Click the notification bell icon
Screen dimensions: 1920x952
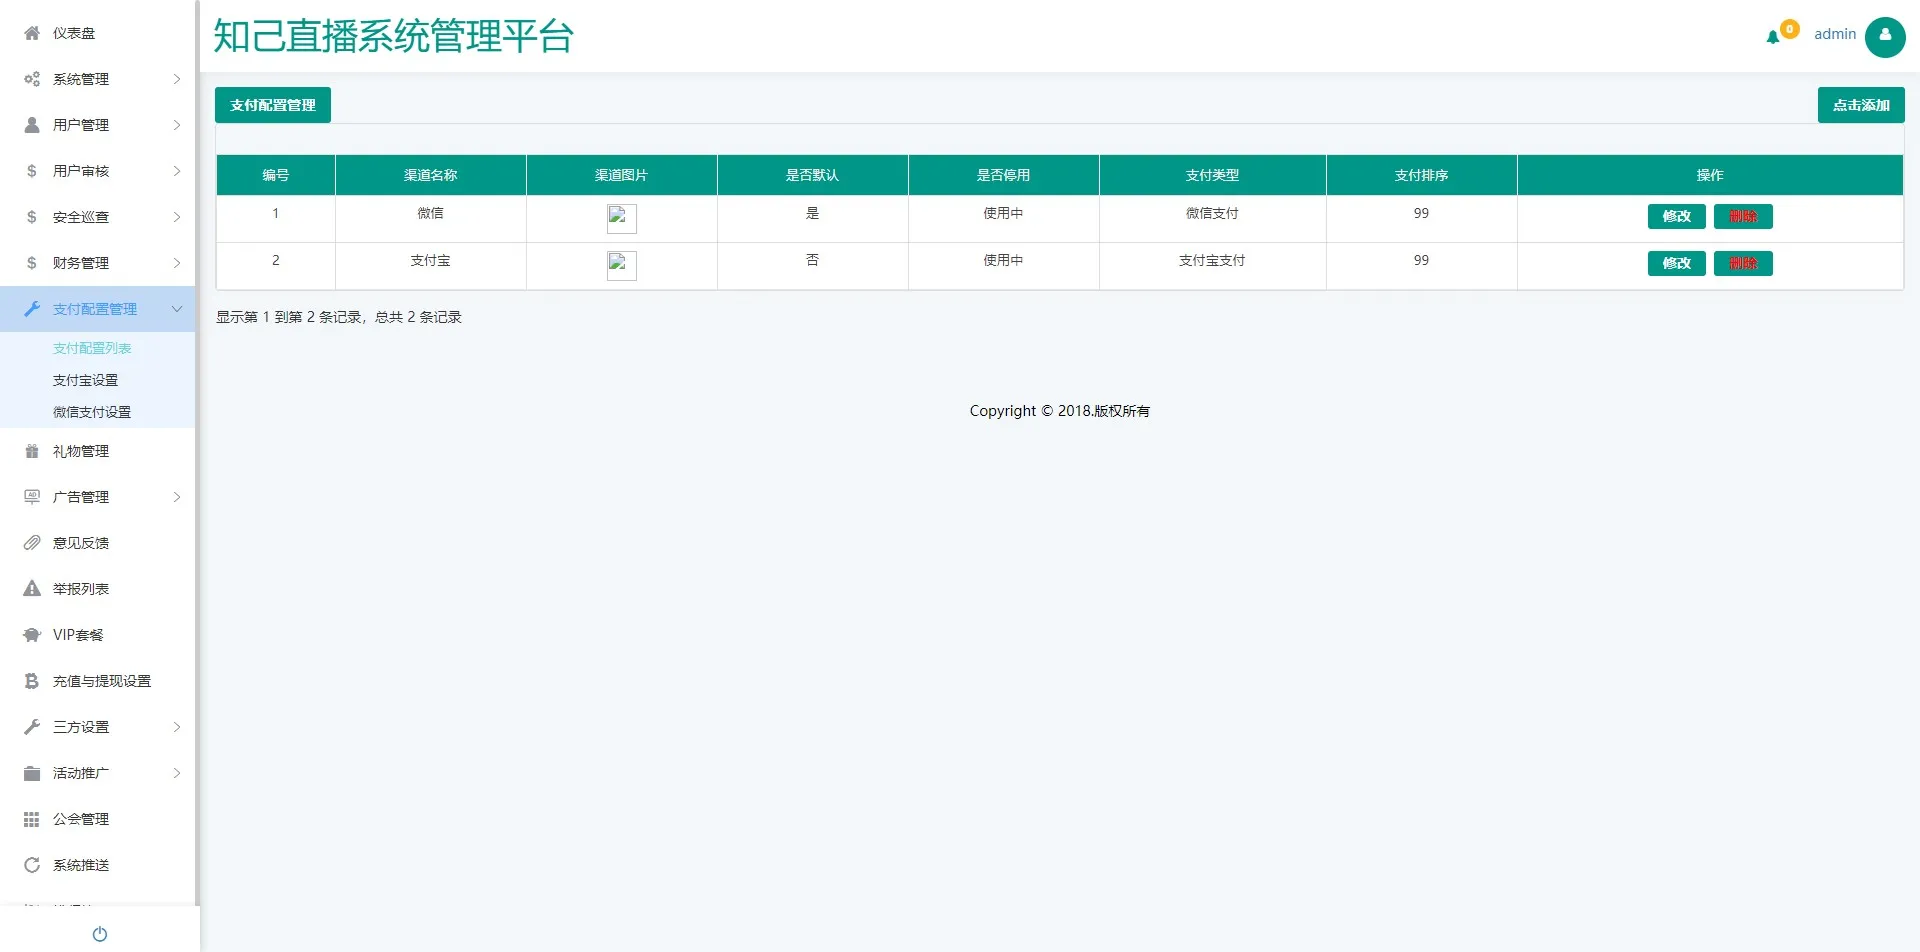[1773, 37]
